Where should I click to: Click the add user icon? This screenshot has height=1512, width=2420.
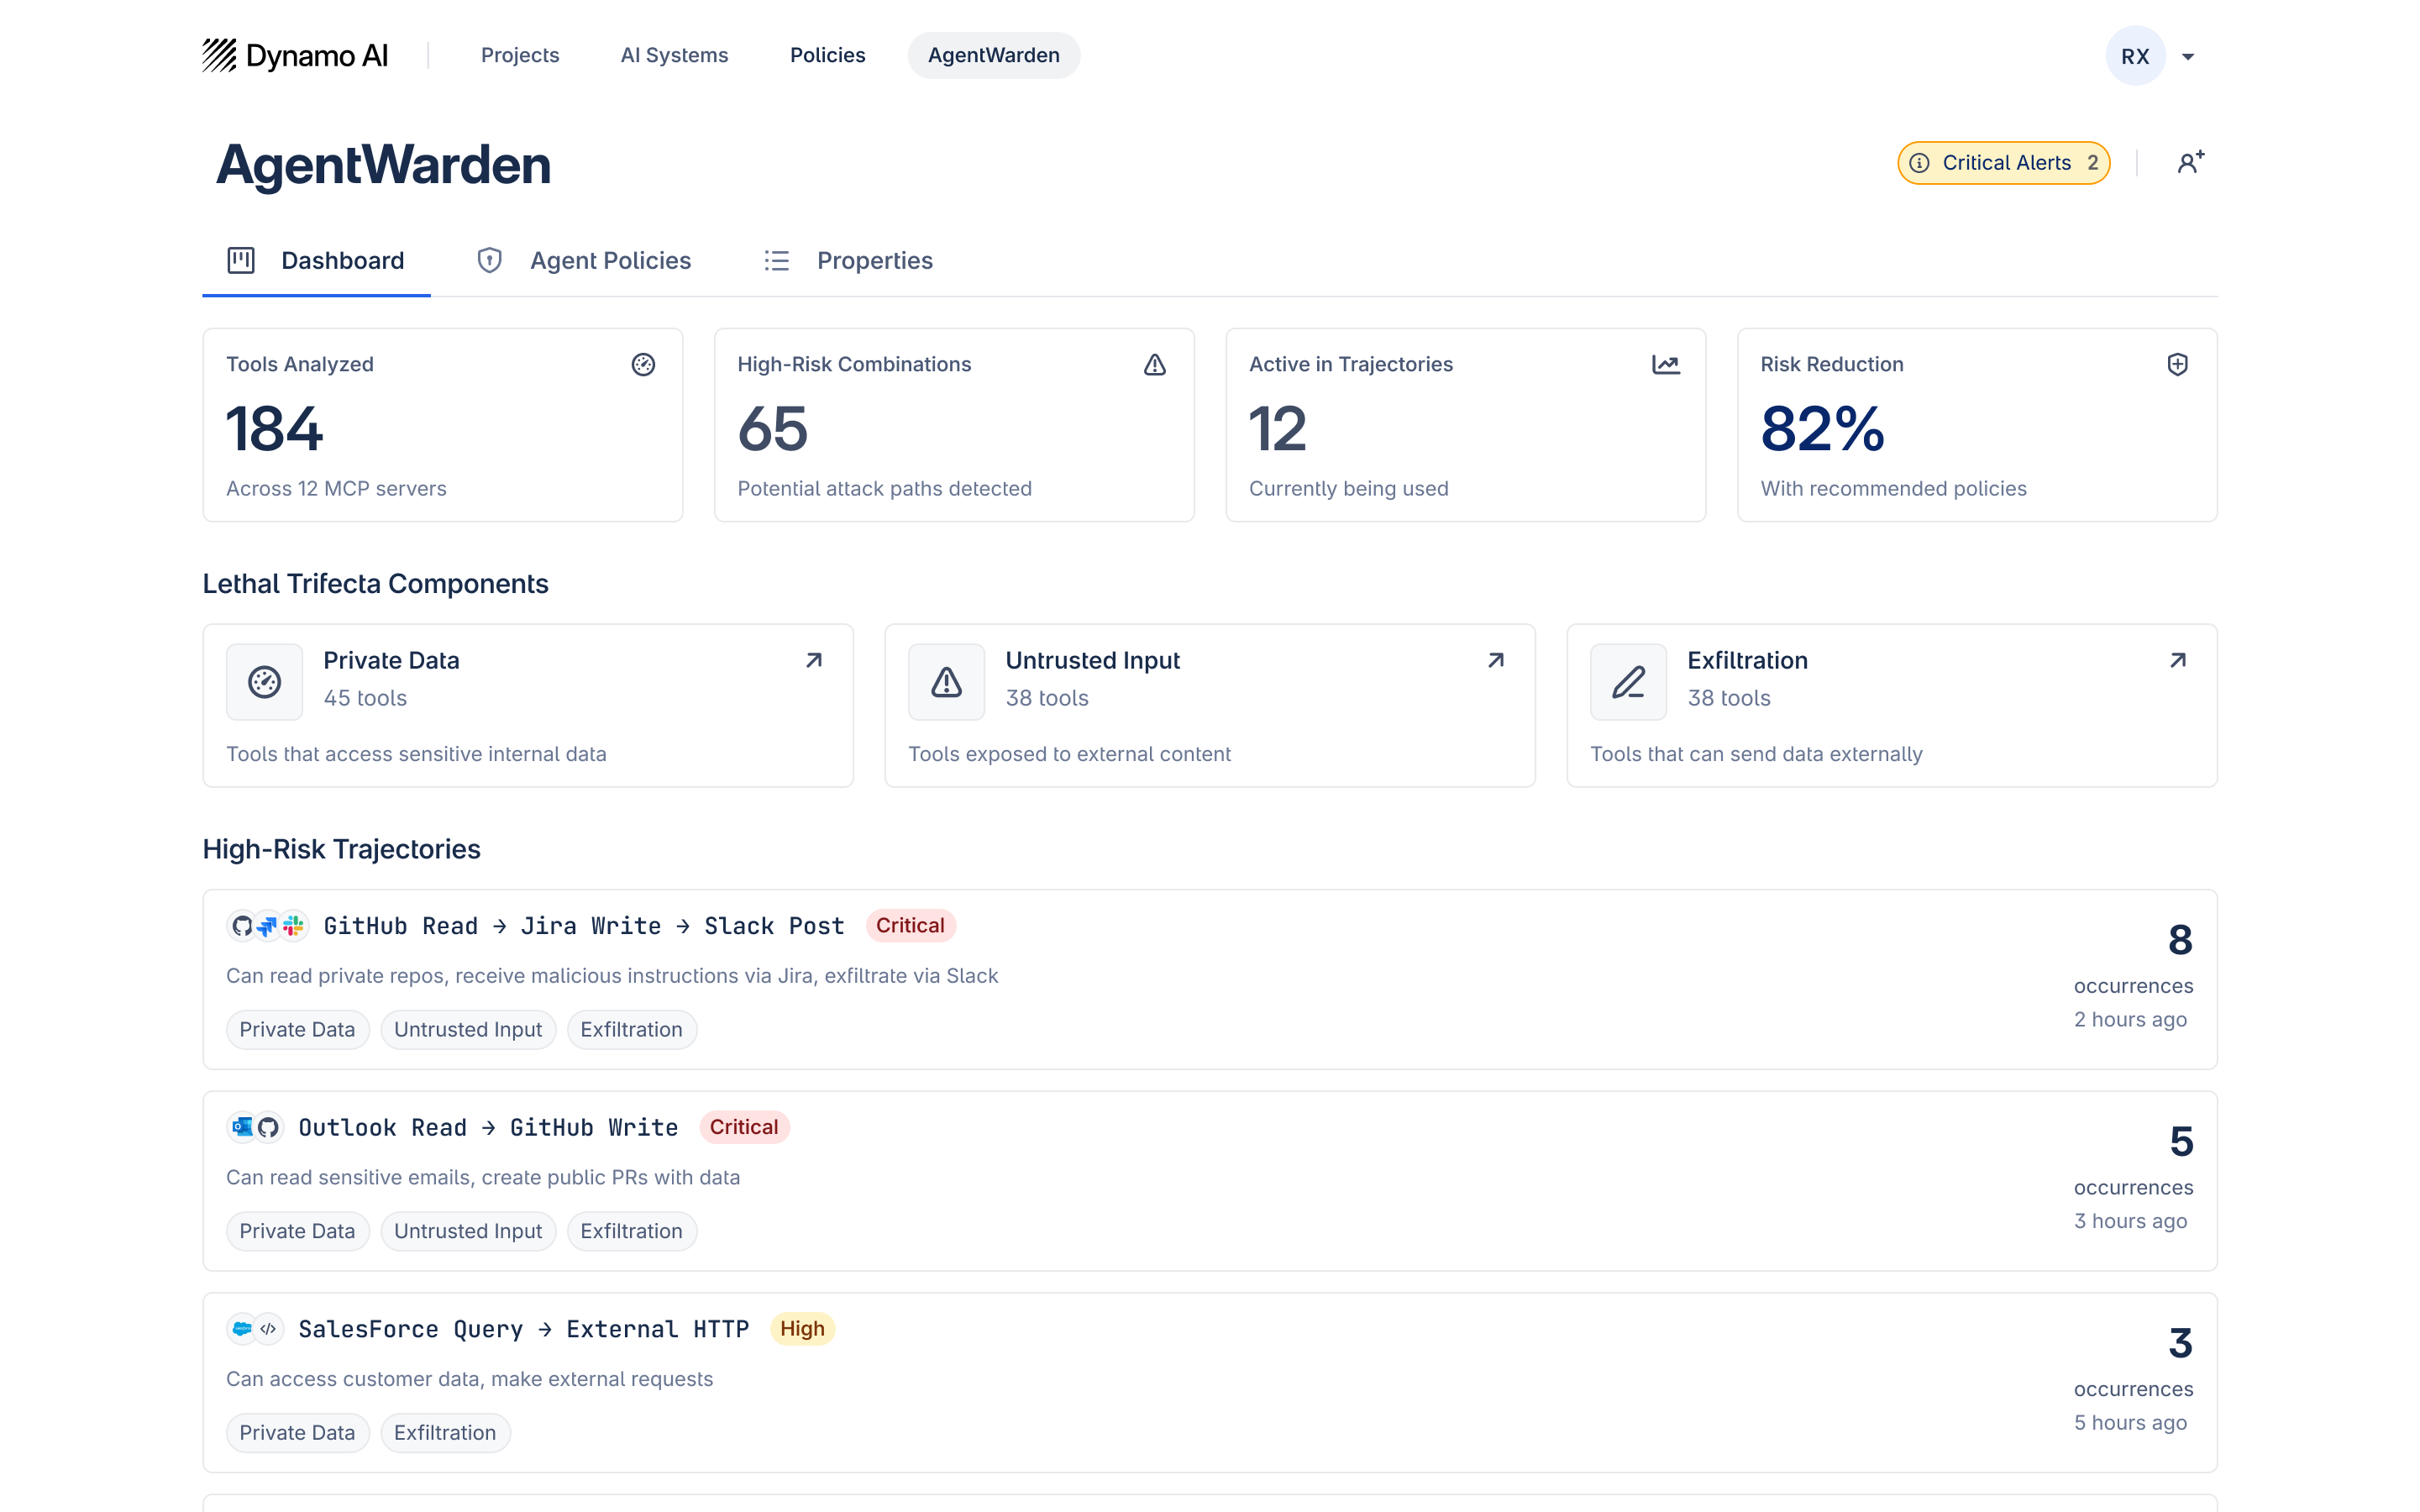(x=2190, y=162)
